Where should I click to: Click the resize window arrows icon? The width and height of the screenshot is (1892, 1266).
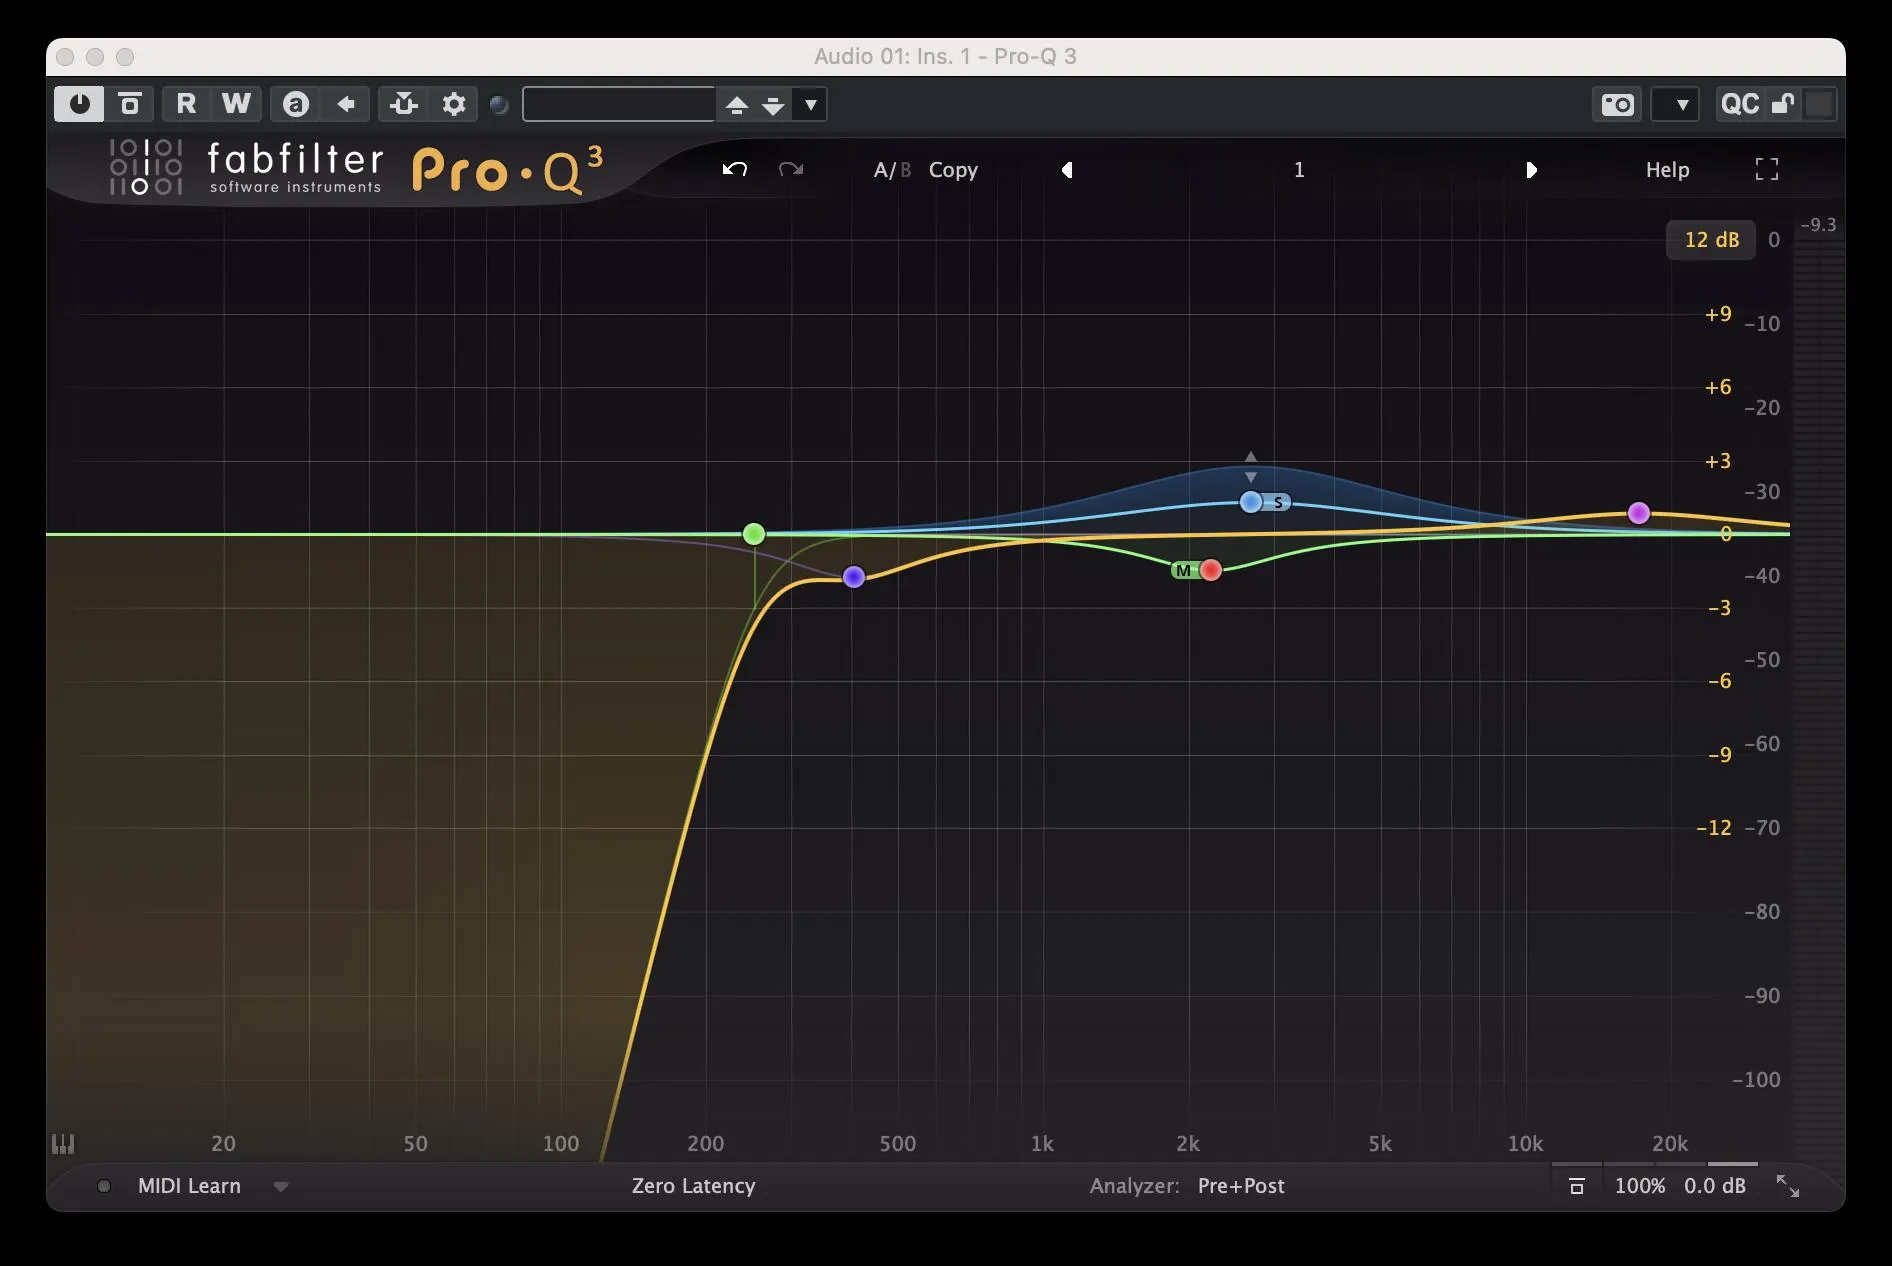(1787, 1186)
